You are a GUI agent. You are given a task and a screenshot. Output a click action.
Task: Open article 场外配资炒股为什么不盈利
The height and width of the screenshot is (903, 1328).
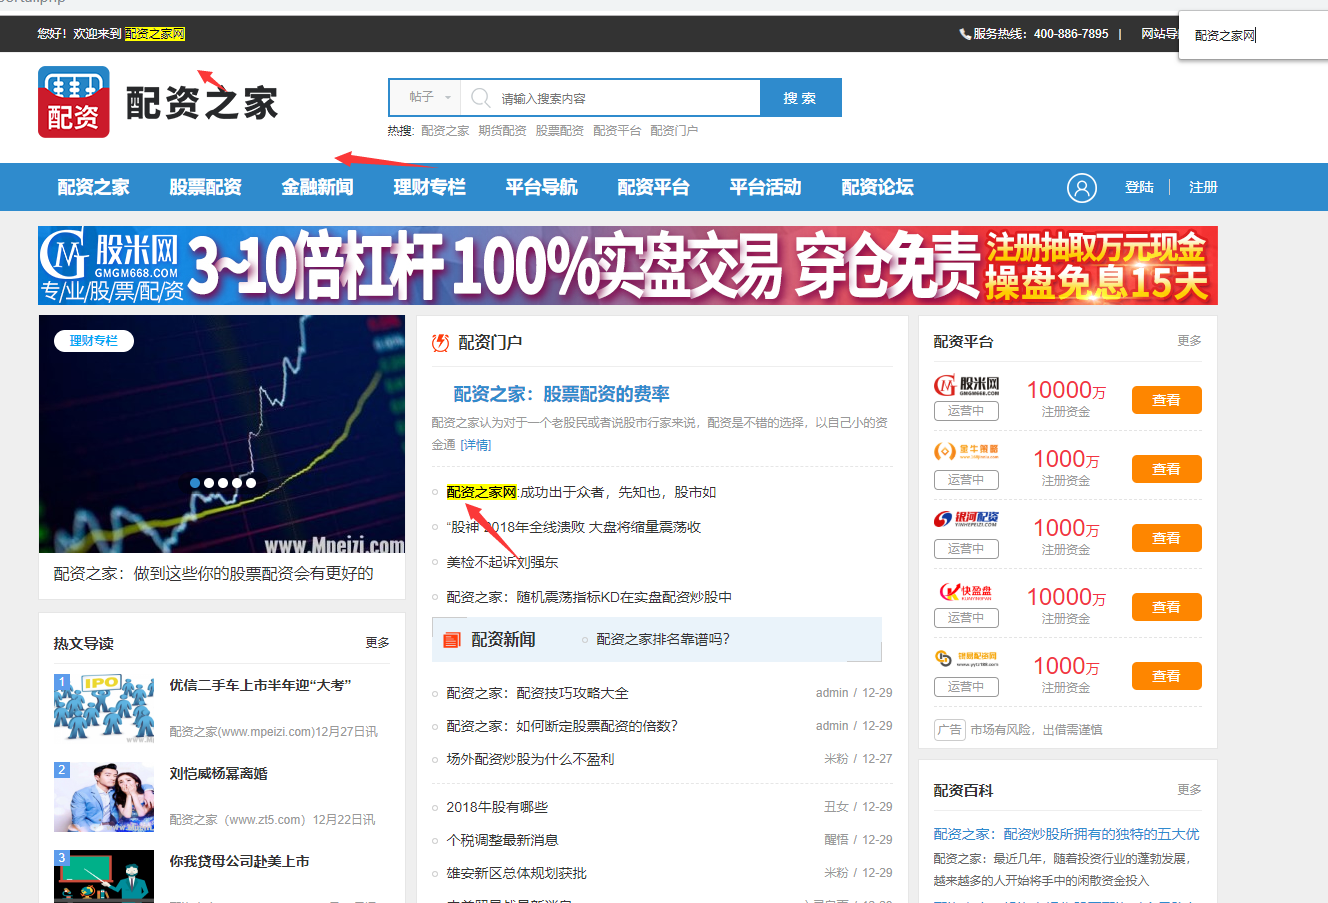(x=530, y=759)
